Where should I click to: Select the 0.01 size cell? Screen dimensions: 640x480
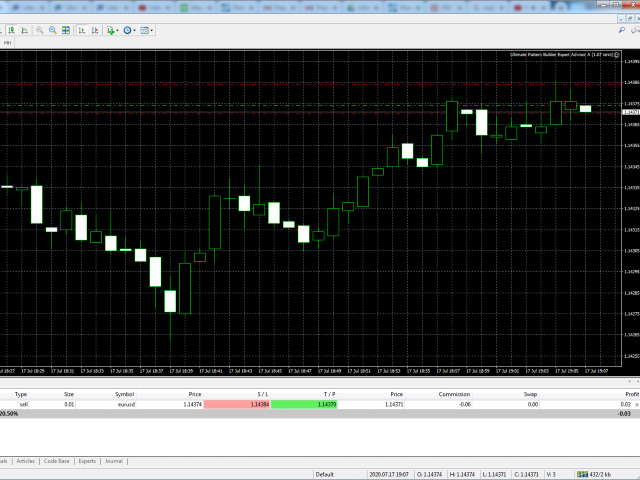(69, 404)
